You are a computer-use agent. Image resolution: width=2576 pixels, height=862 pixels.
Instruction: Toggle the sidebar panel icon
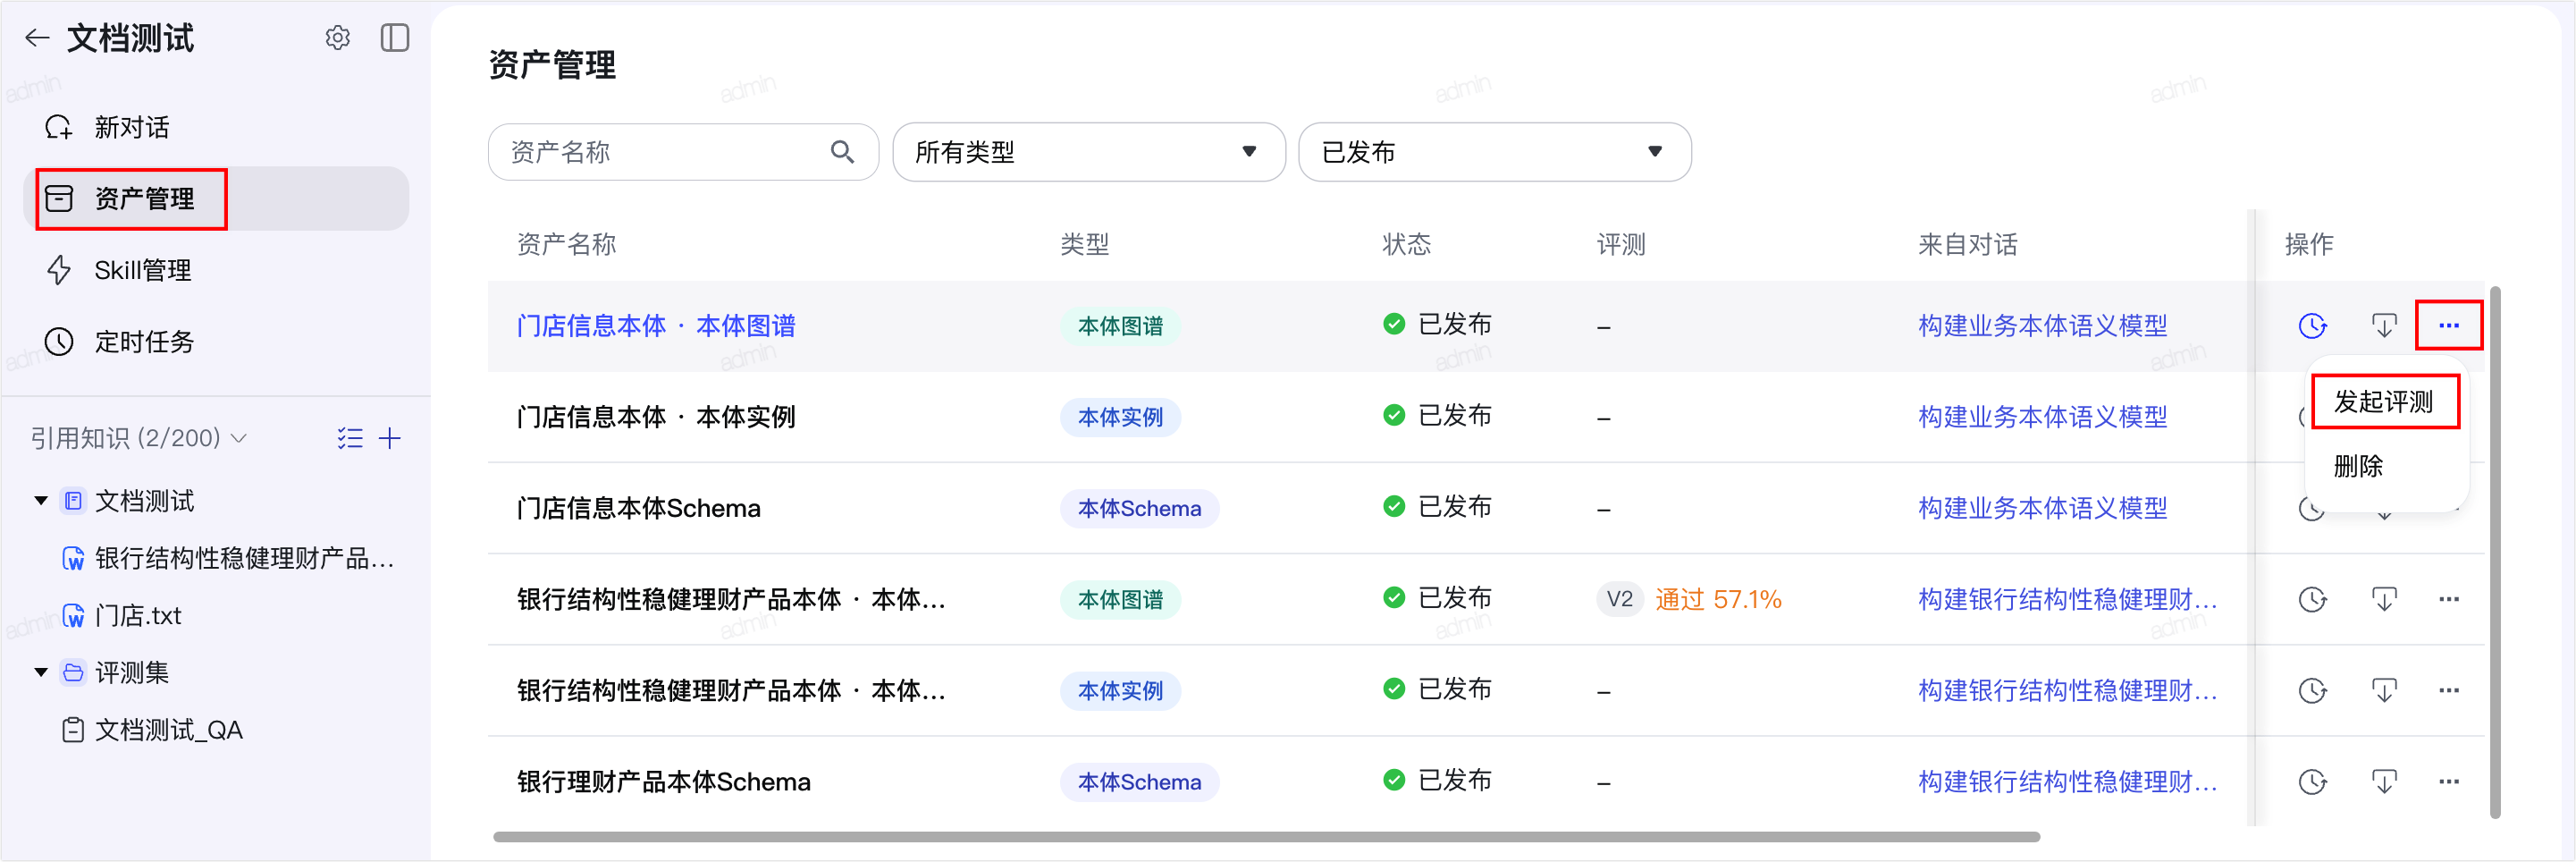(395, 38)
